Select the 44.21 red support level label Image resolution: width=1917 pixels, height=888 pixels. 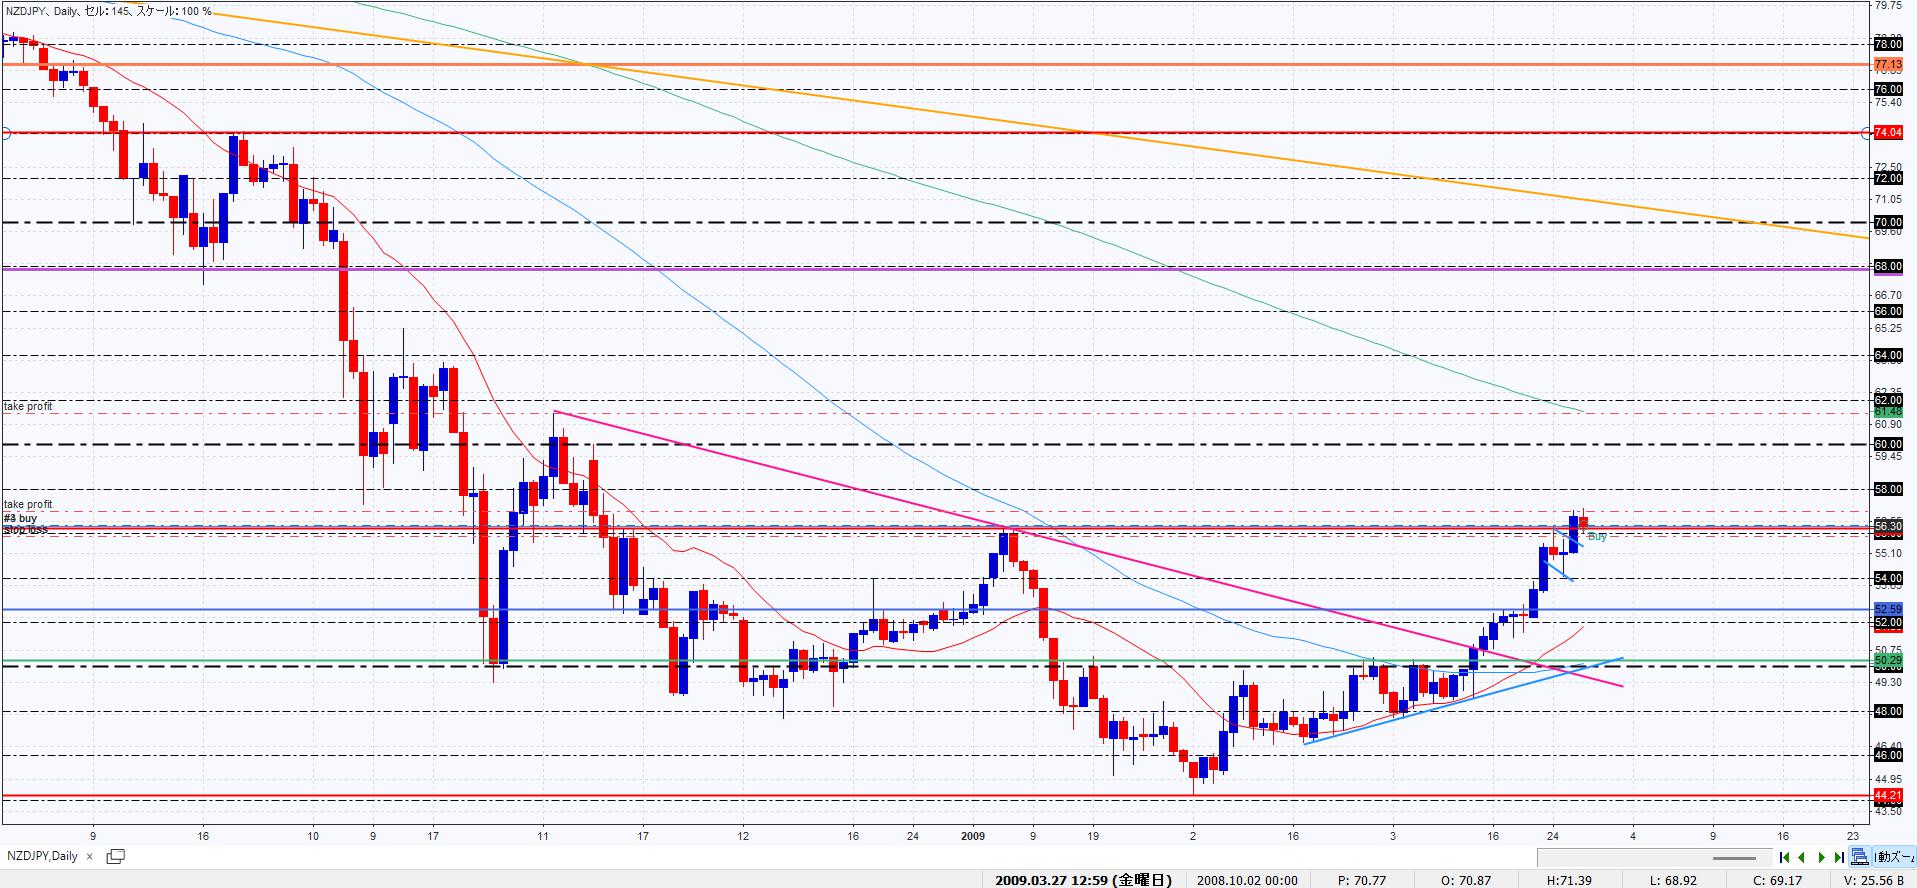tap(1887, 796)
